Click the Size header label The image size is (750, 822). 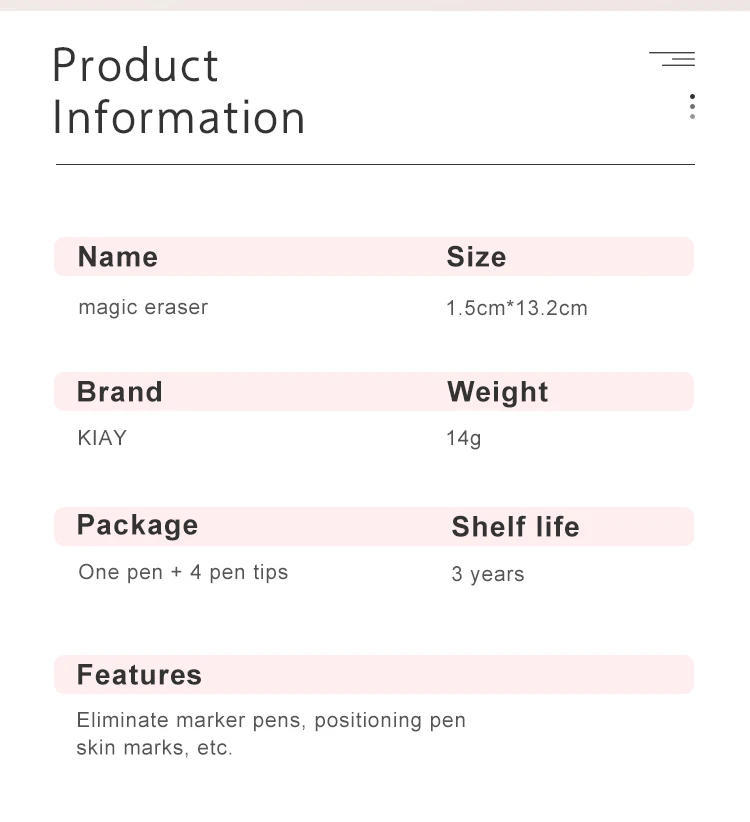[x=476, y=257]
